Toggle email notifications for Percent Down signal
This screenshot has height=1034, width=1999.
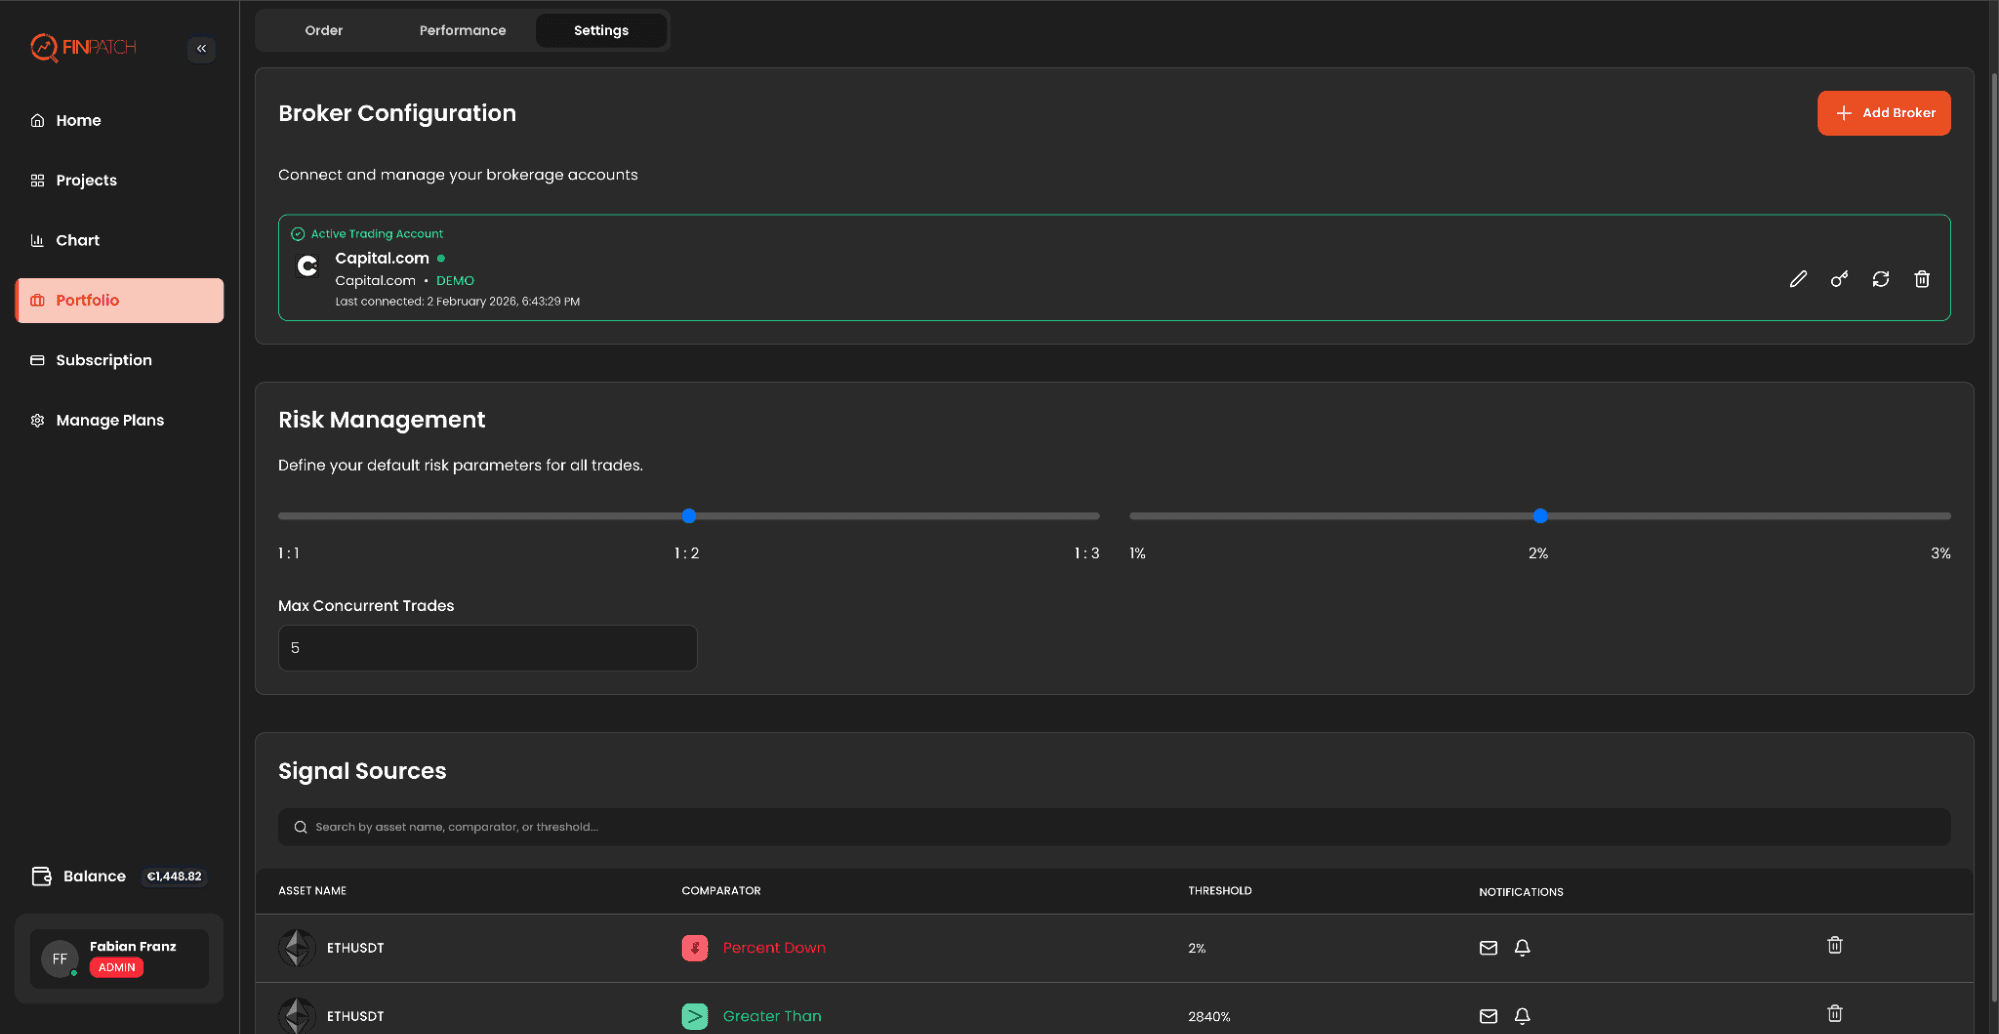pyautogui.click(x=1488, y=947)
